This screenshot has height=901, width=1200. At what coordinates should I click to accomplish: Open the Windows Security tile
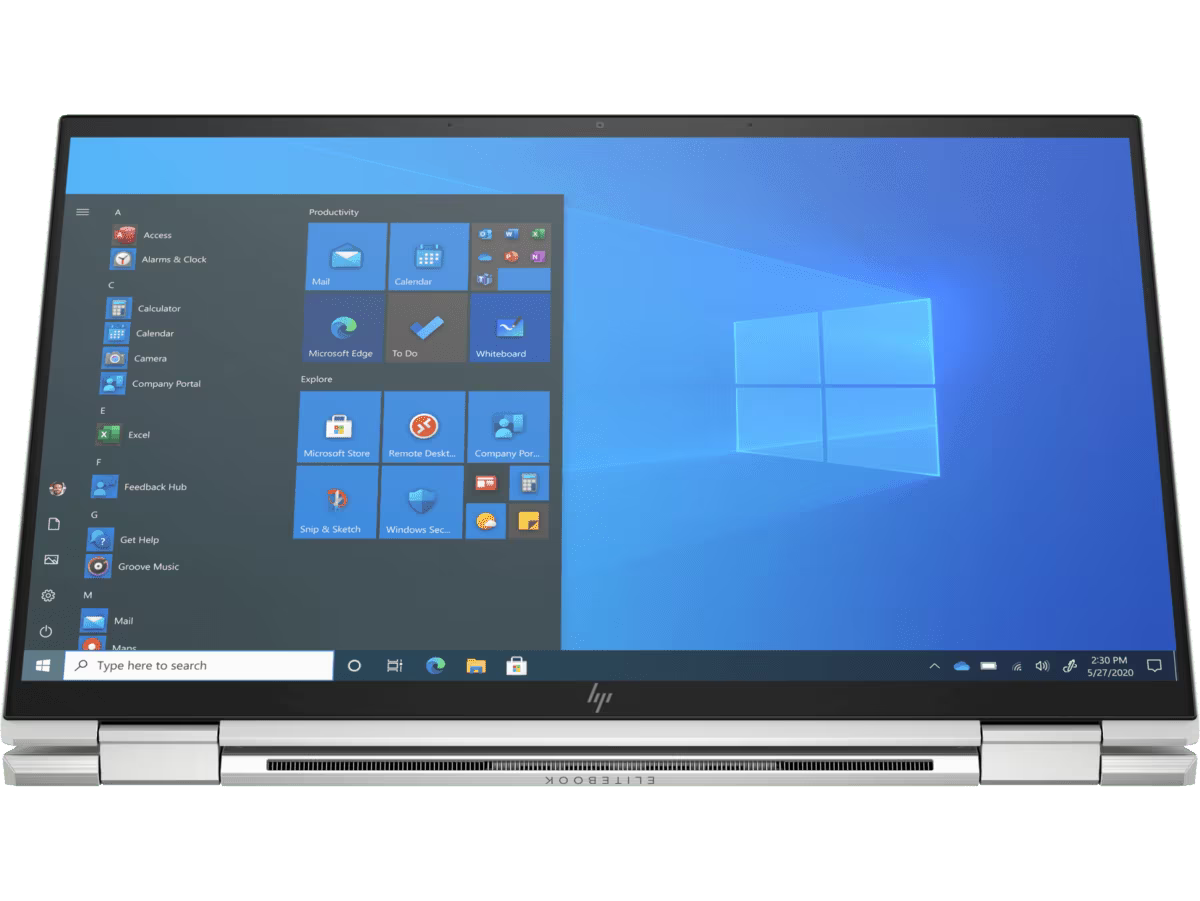(x=422, y=502)
